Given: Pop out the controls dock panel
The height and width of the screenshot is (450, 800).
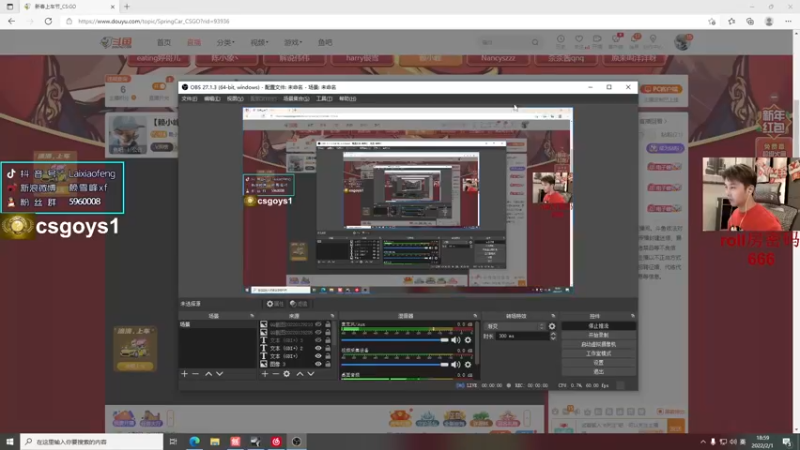Looking at the screenshot, I should pos(633,316).
